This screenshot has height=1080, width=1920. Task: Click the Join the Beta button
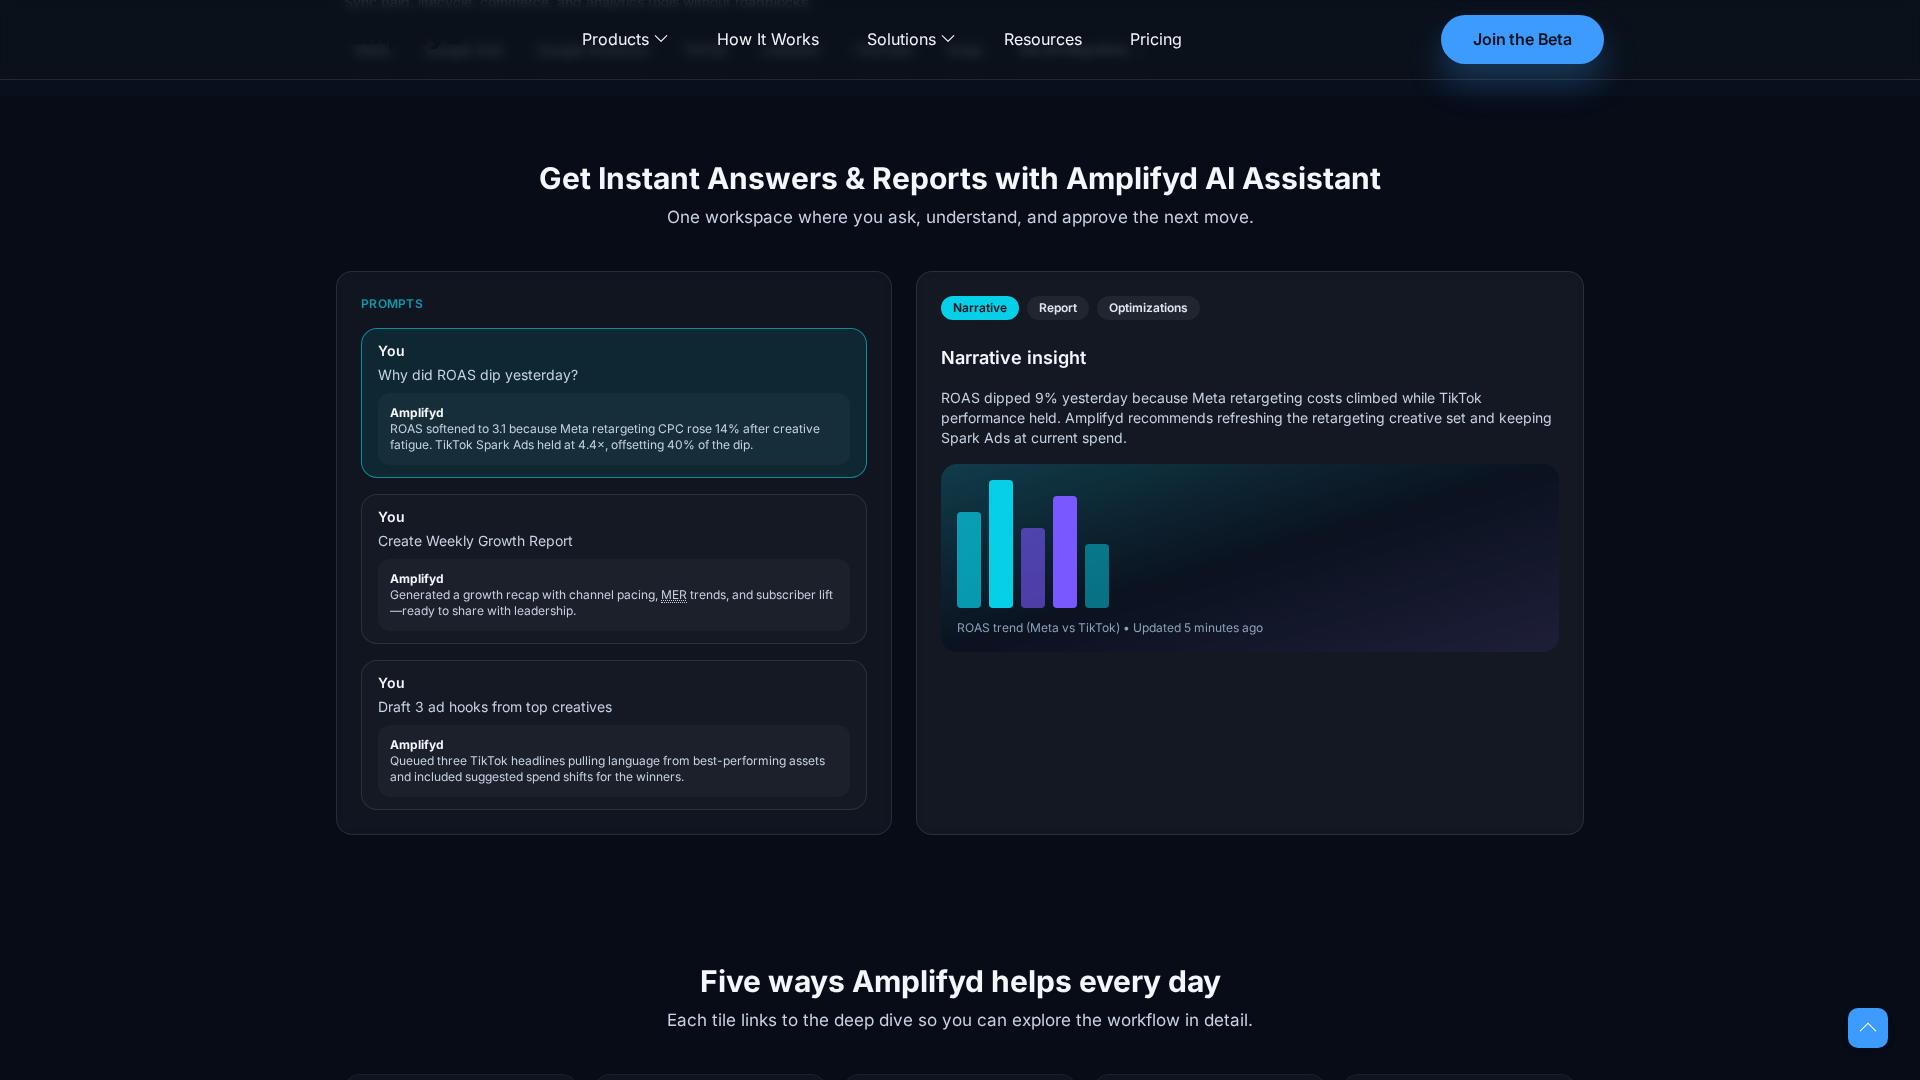pyautogui.click(x=1521, y=39)
